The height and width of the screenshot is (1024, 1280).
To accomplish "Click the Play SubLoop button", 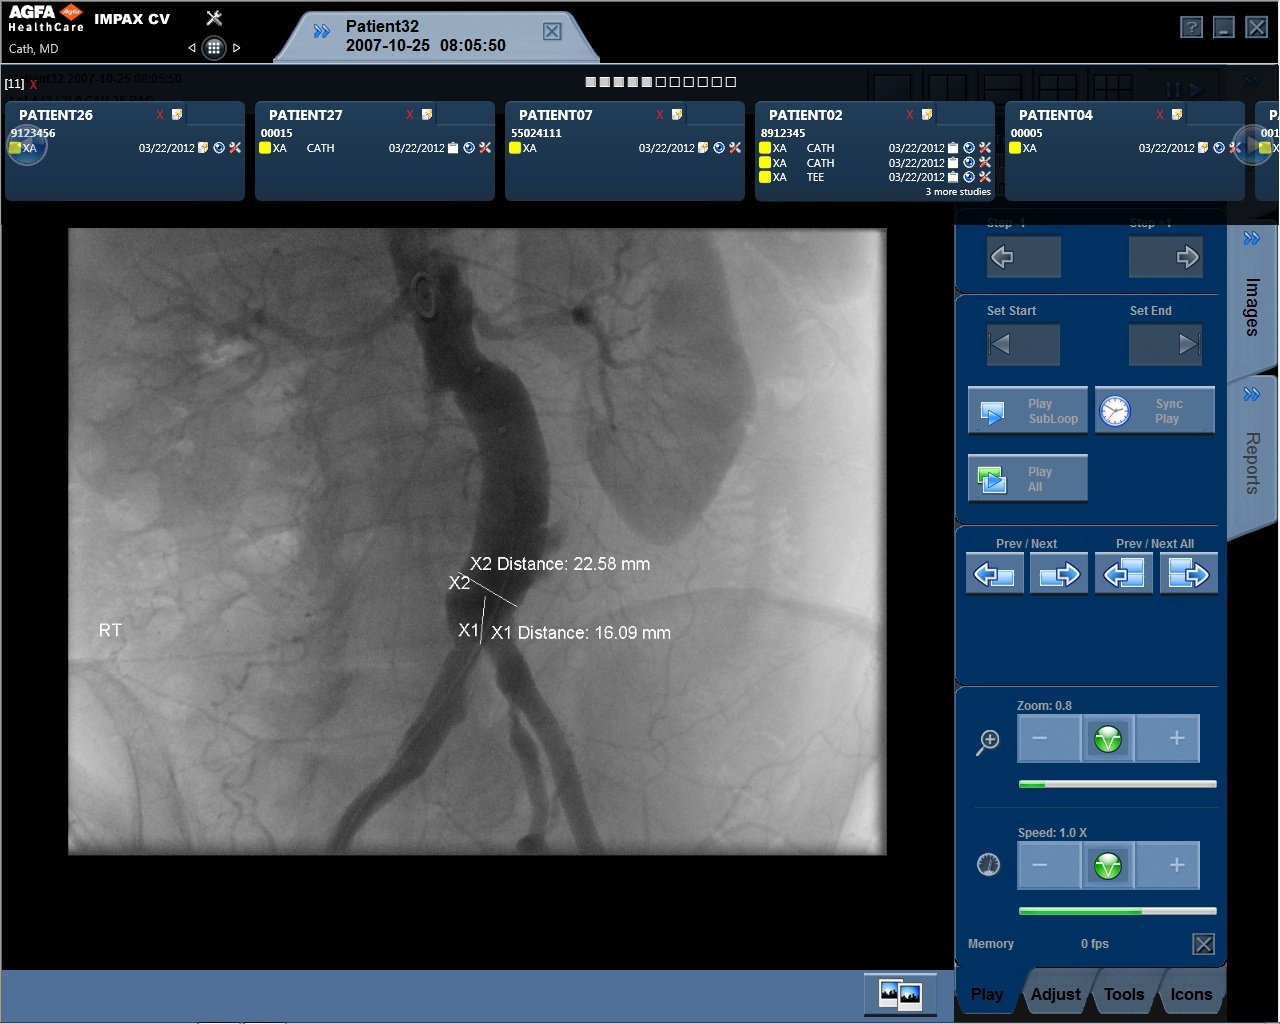I will pos(1027,411).
